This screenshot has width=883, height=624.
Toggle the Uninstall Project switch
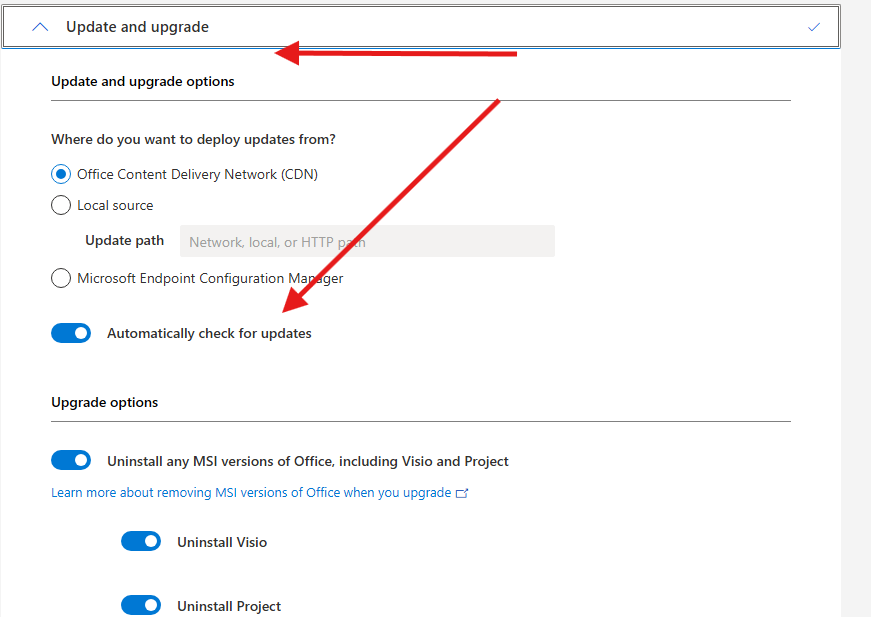[141, 605]
